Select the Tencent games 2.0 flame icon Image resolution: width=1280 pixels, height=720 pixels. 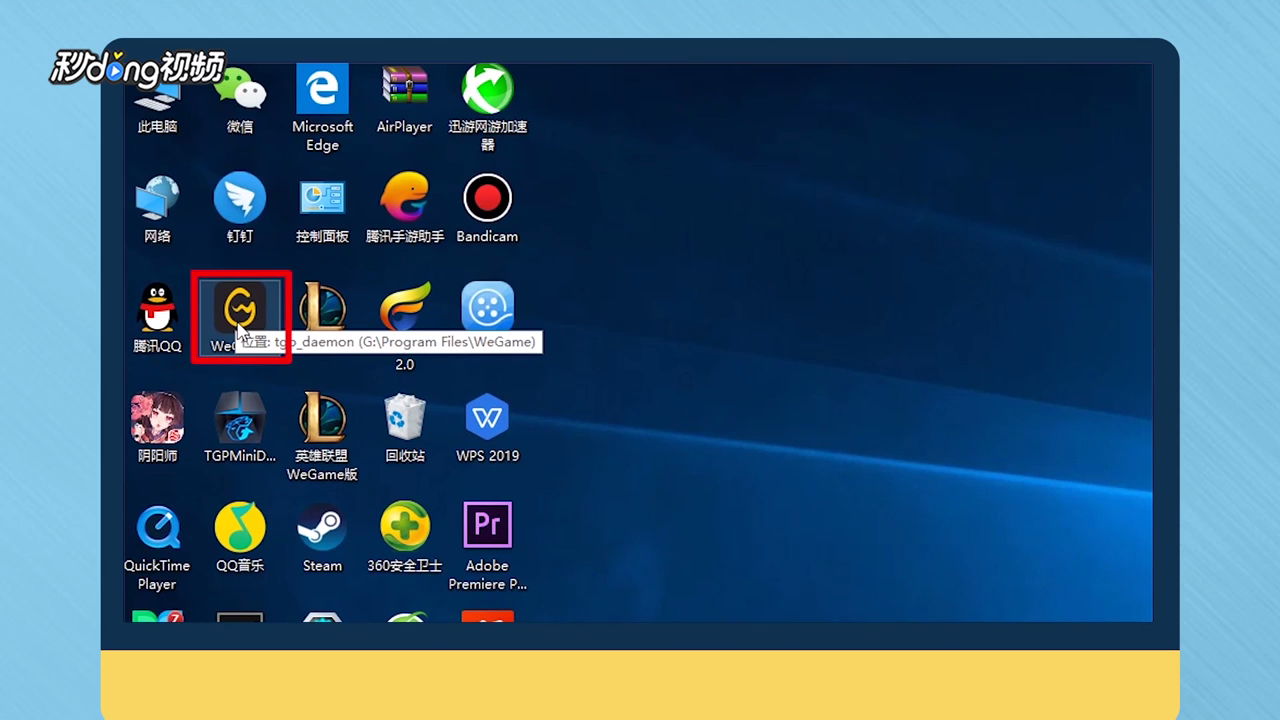404,307
